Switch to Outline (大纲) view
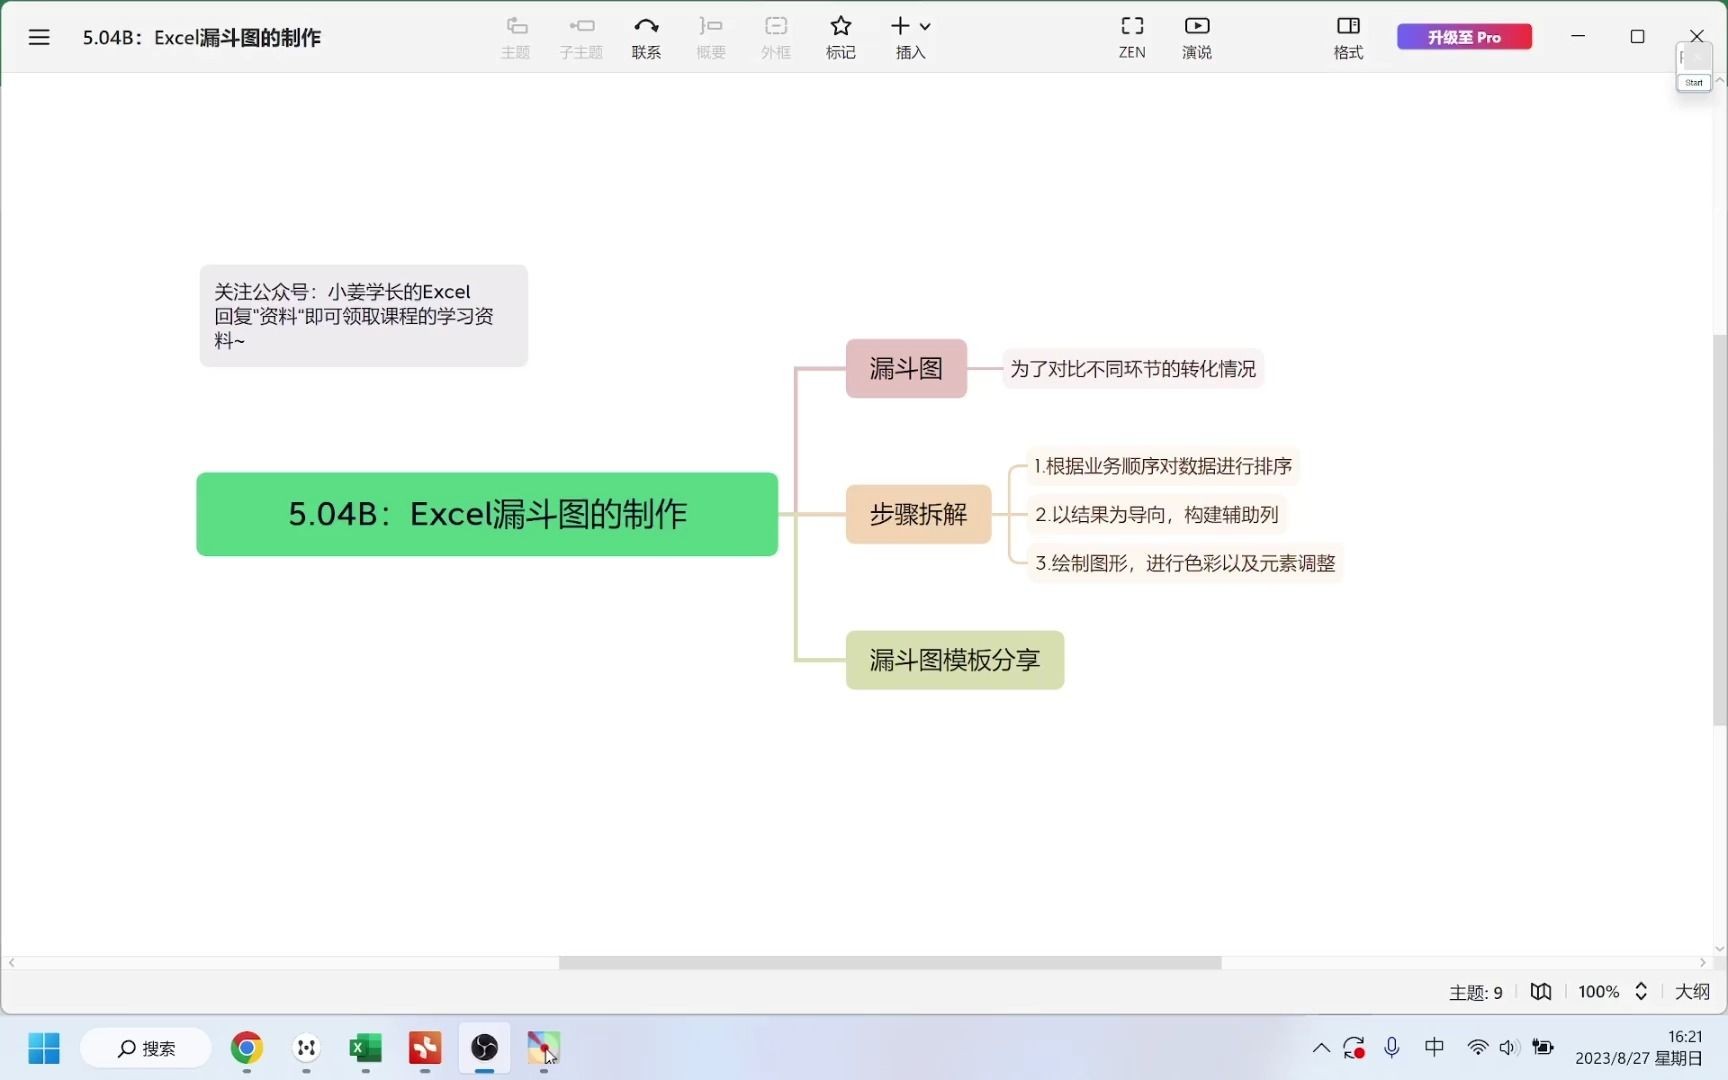1728x1080 pixels. (x=1692, y=992)
